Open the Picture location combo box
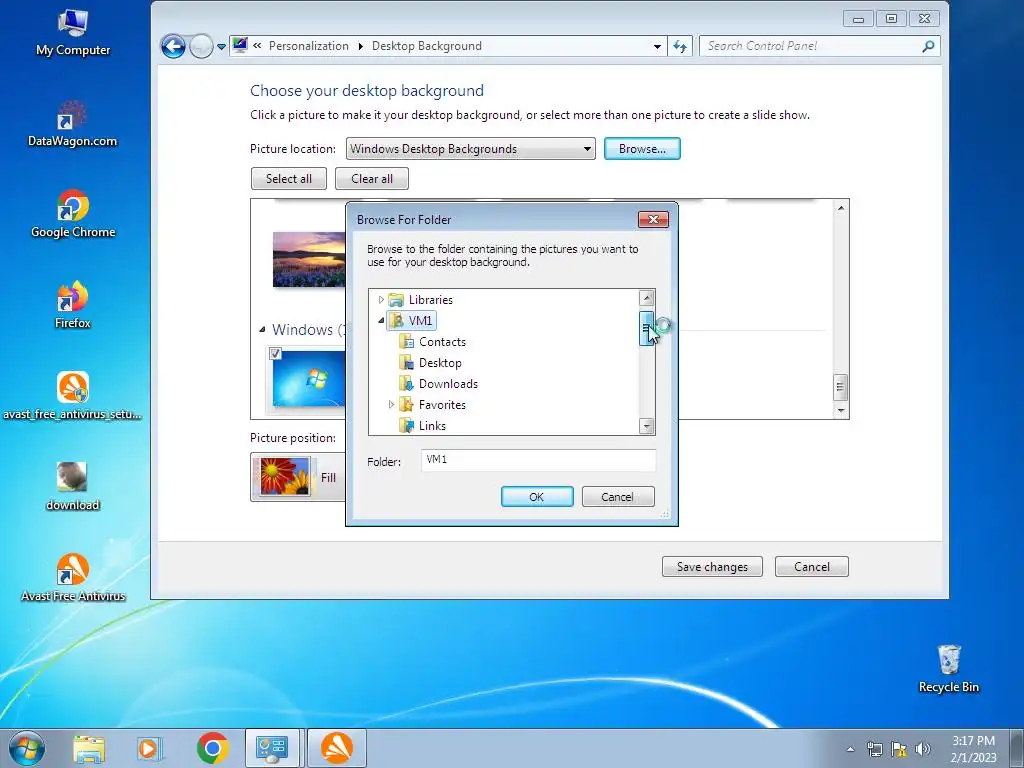 pos(470,149)
